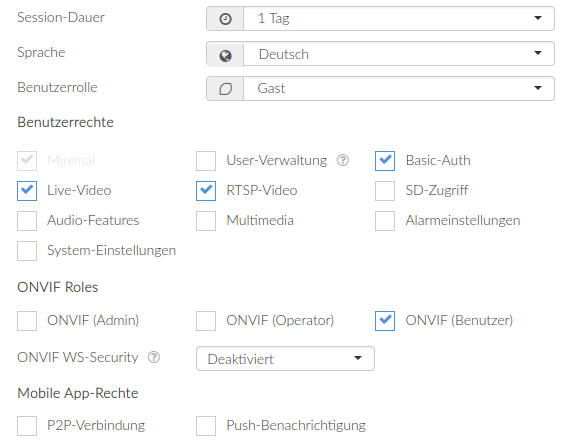This screenshot has width=564, height=448.
Task: Open help icon next to User-Verwaltung
Action: (343, 160)
